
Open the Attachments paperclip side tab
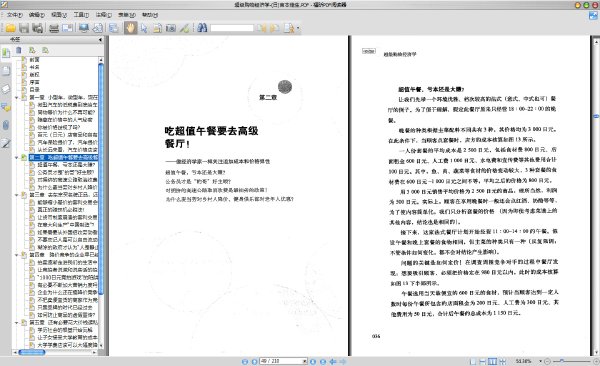pos(6,125)
